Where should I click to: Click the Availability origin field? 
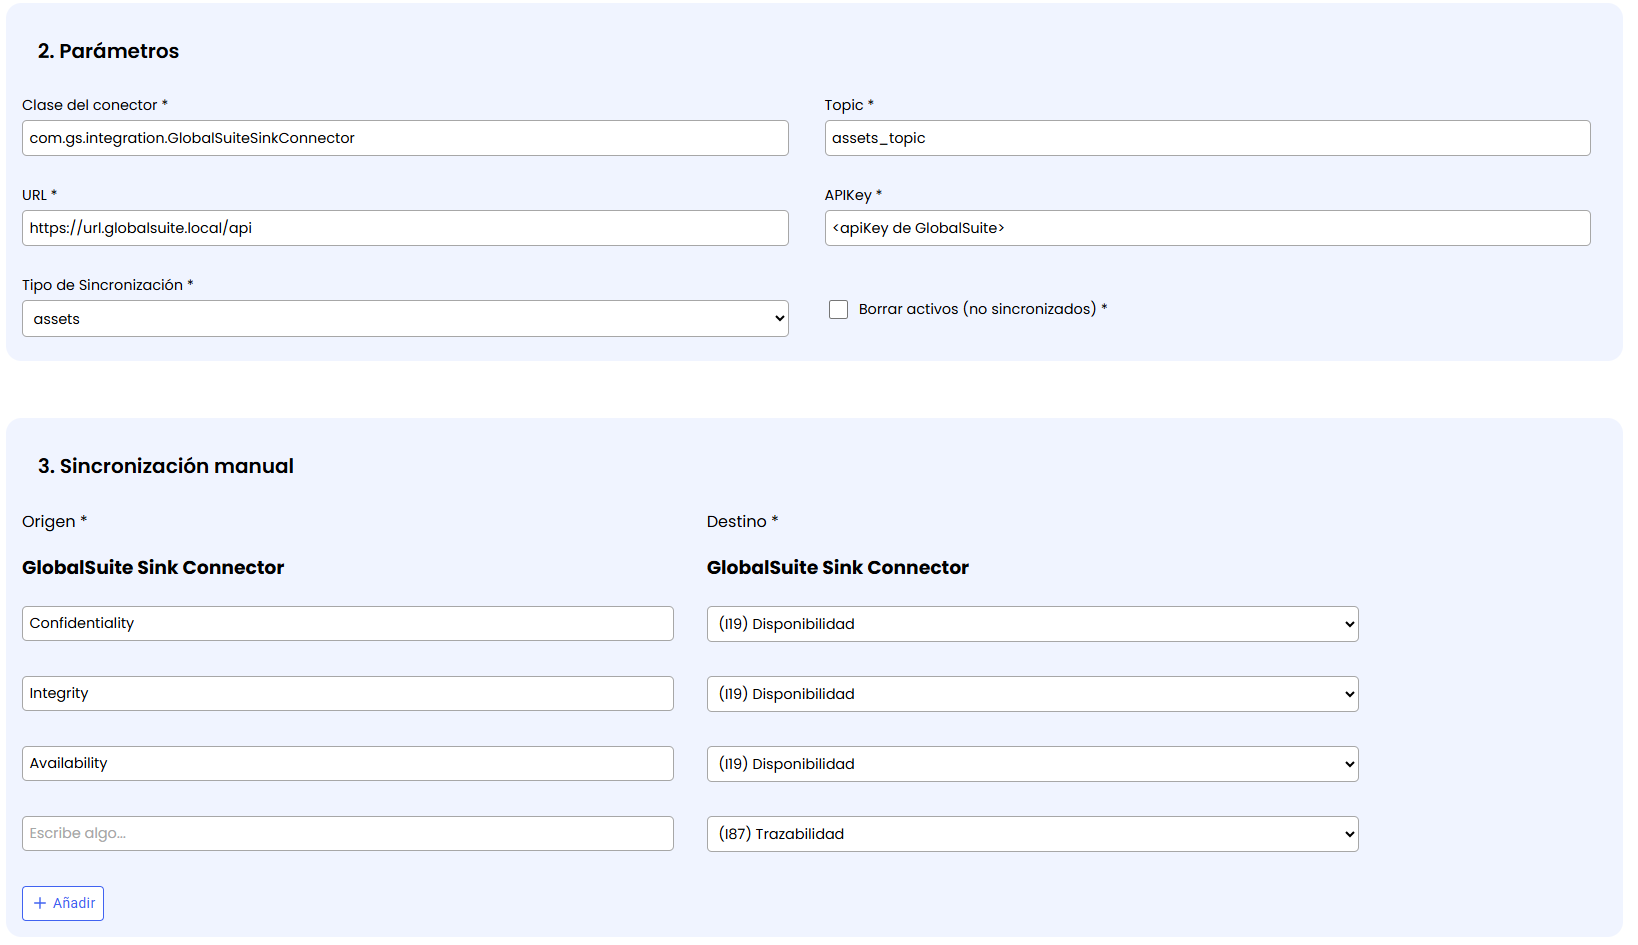tap(347, 763)
